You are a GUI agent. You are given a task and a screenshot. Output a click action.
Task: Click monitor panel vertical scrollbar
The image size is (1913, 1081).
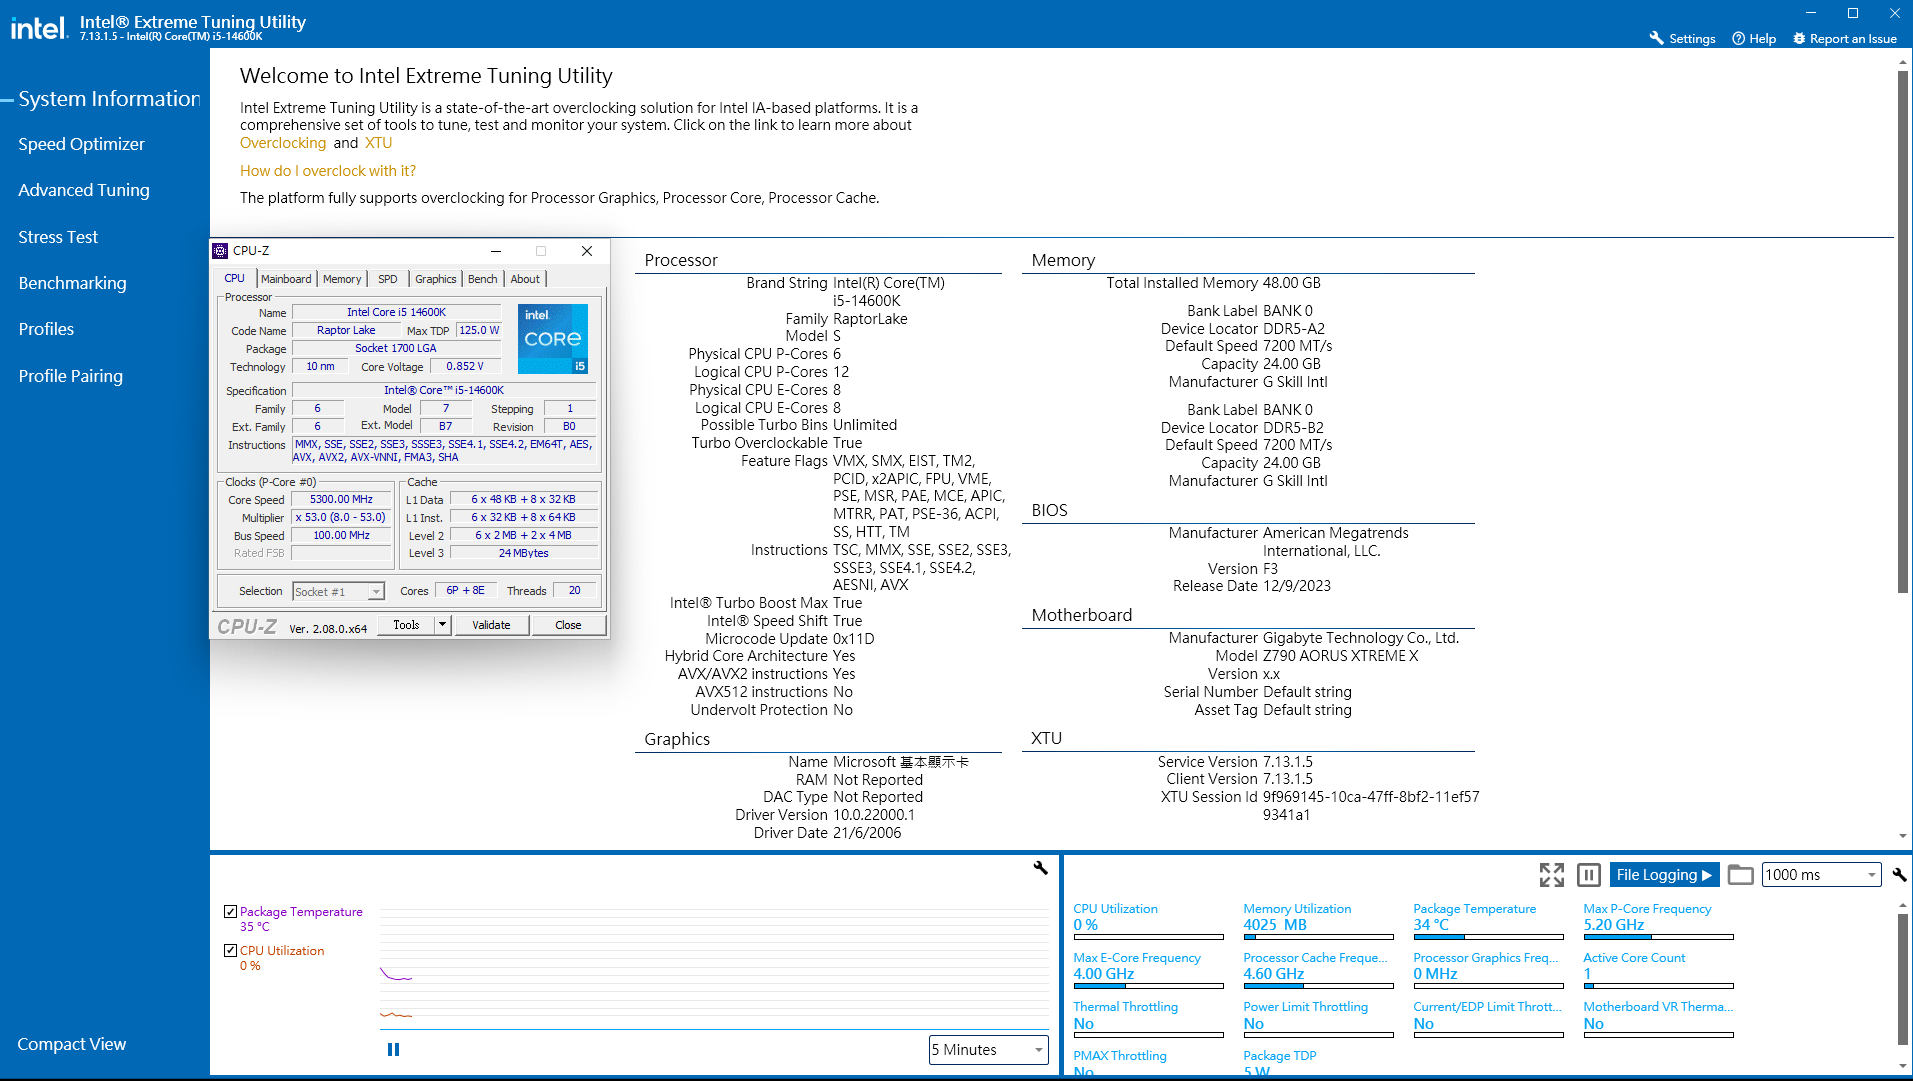click(1902, 980)
